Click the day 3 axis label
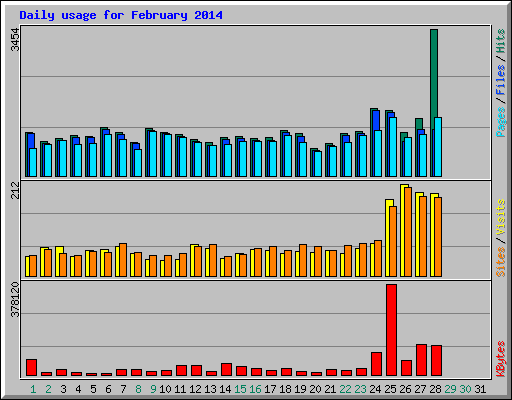512x400 pixels. tap(63, 389)
